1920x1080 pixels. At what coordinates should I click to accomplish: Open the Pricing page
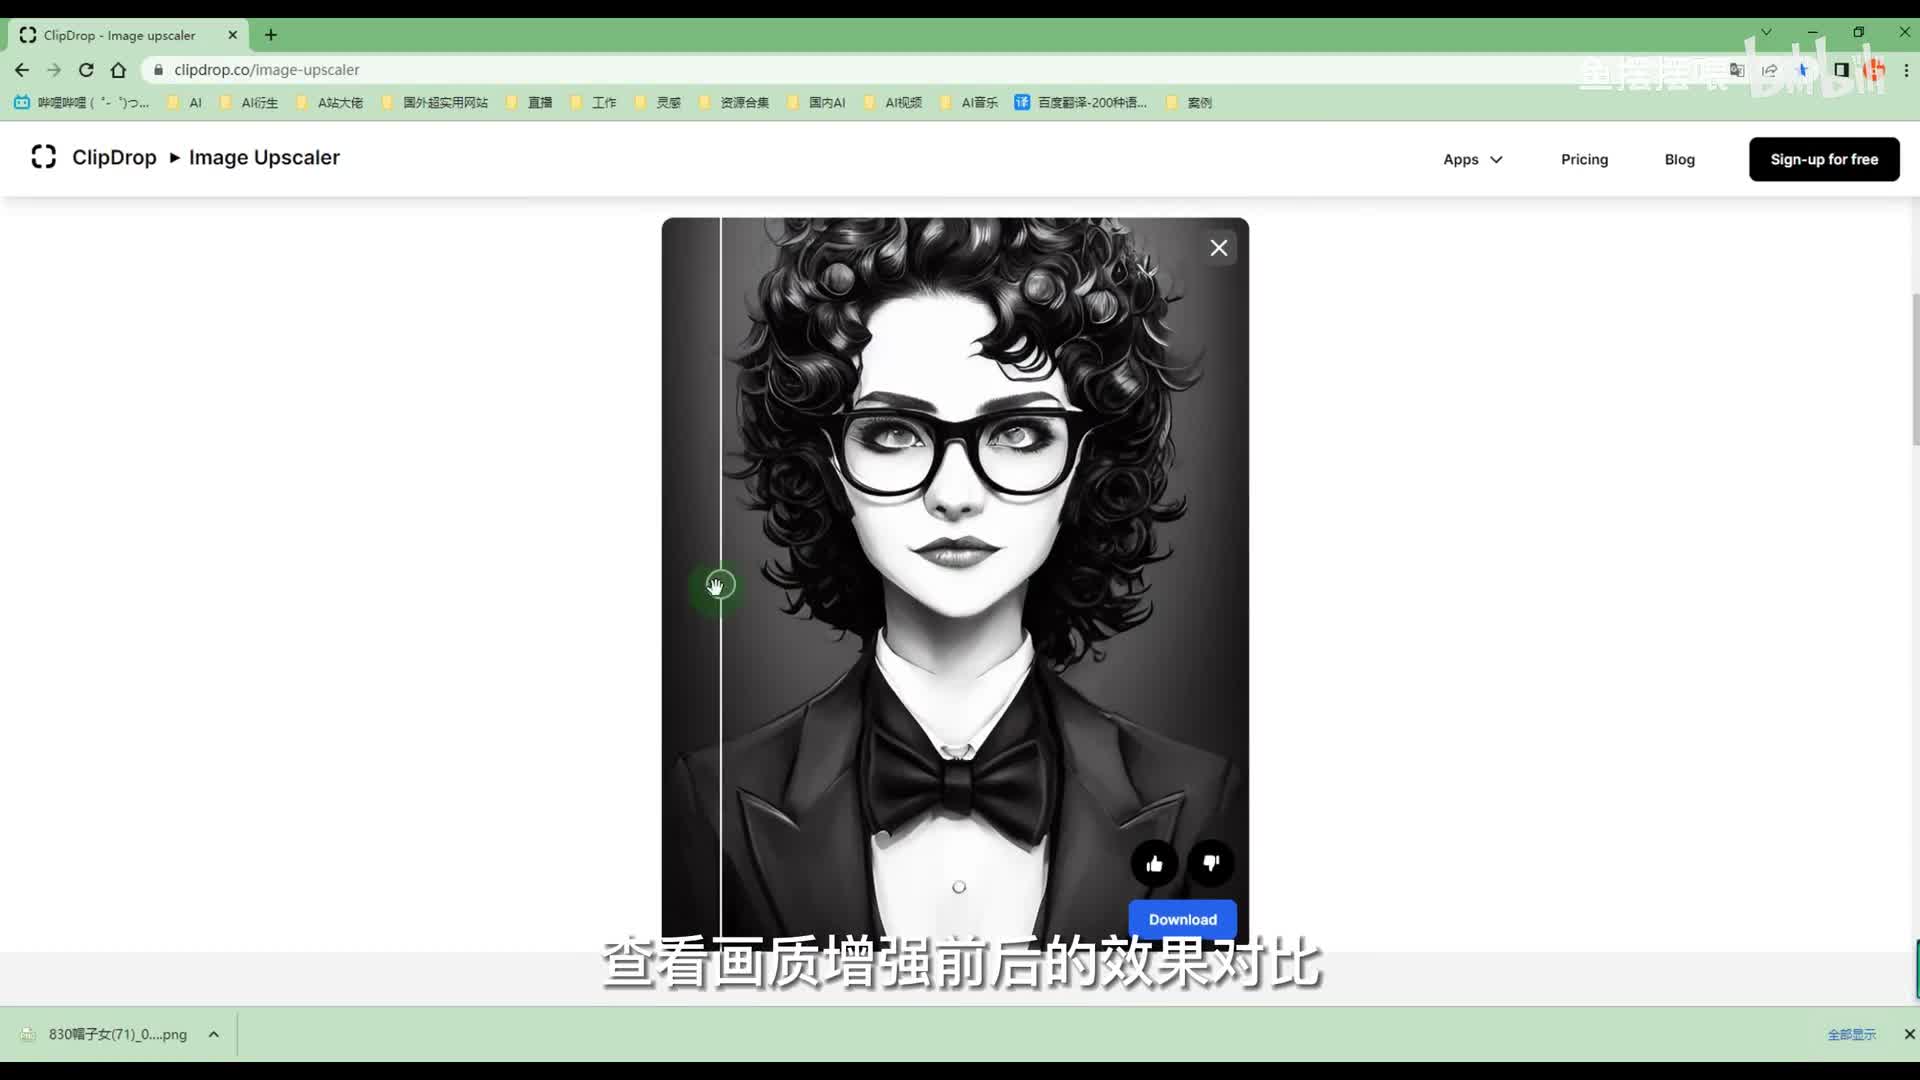[1584, 159]
